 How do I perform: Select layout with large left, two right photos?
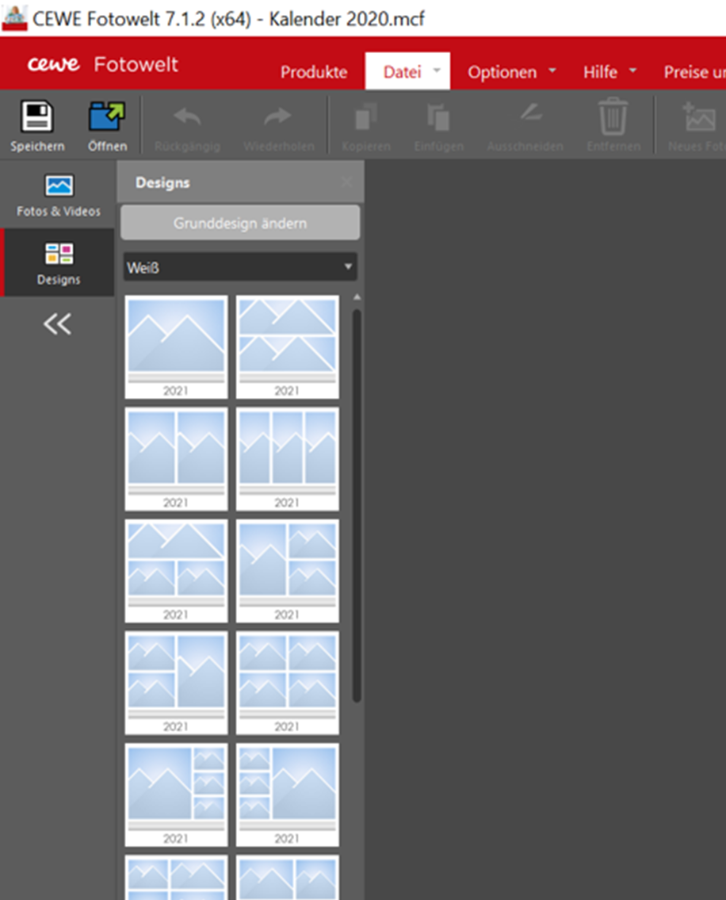click(x=288, y=571)
